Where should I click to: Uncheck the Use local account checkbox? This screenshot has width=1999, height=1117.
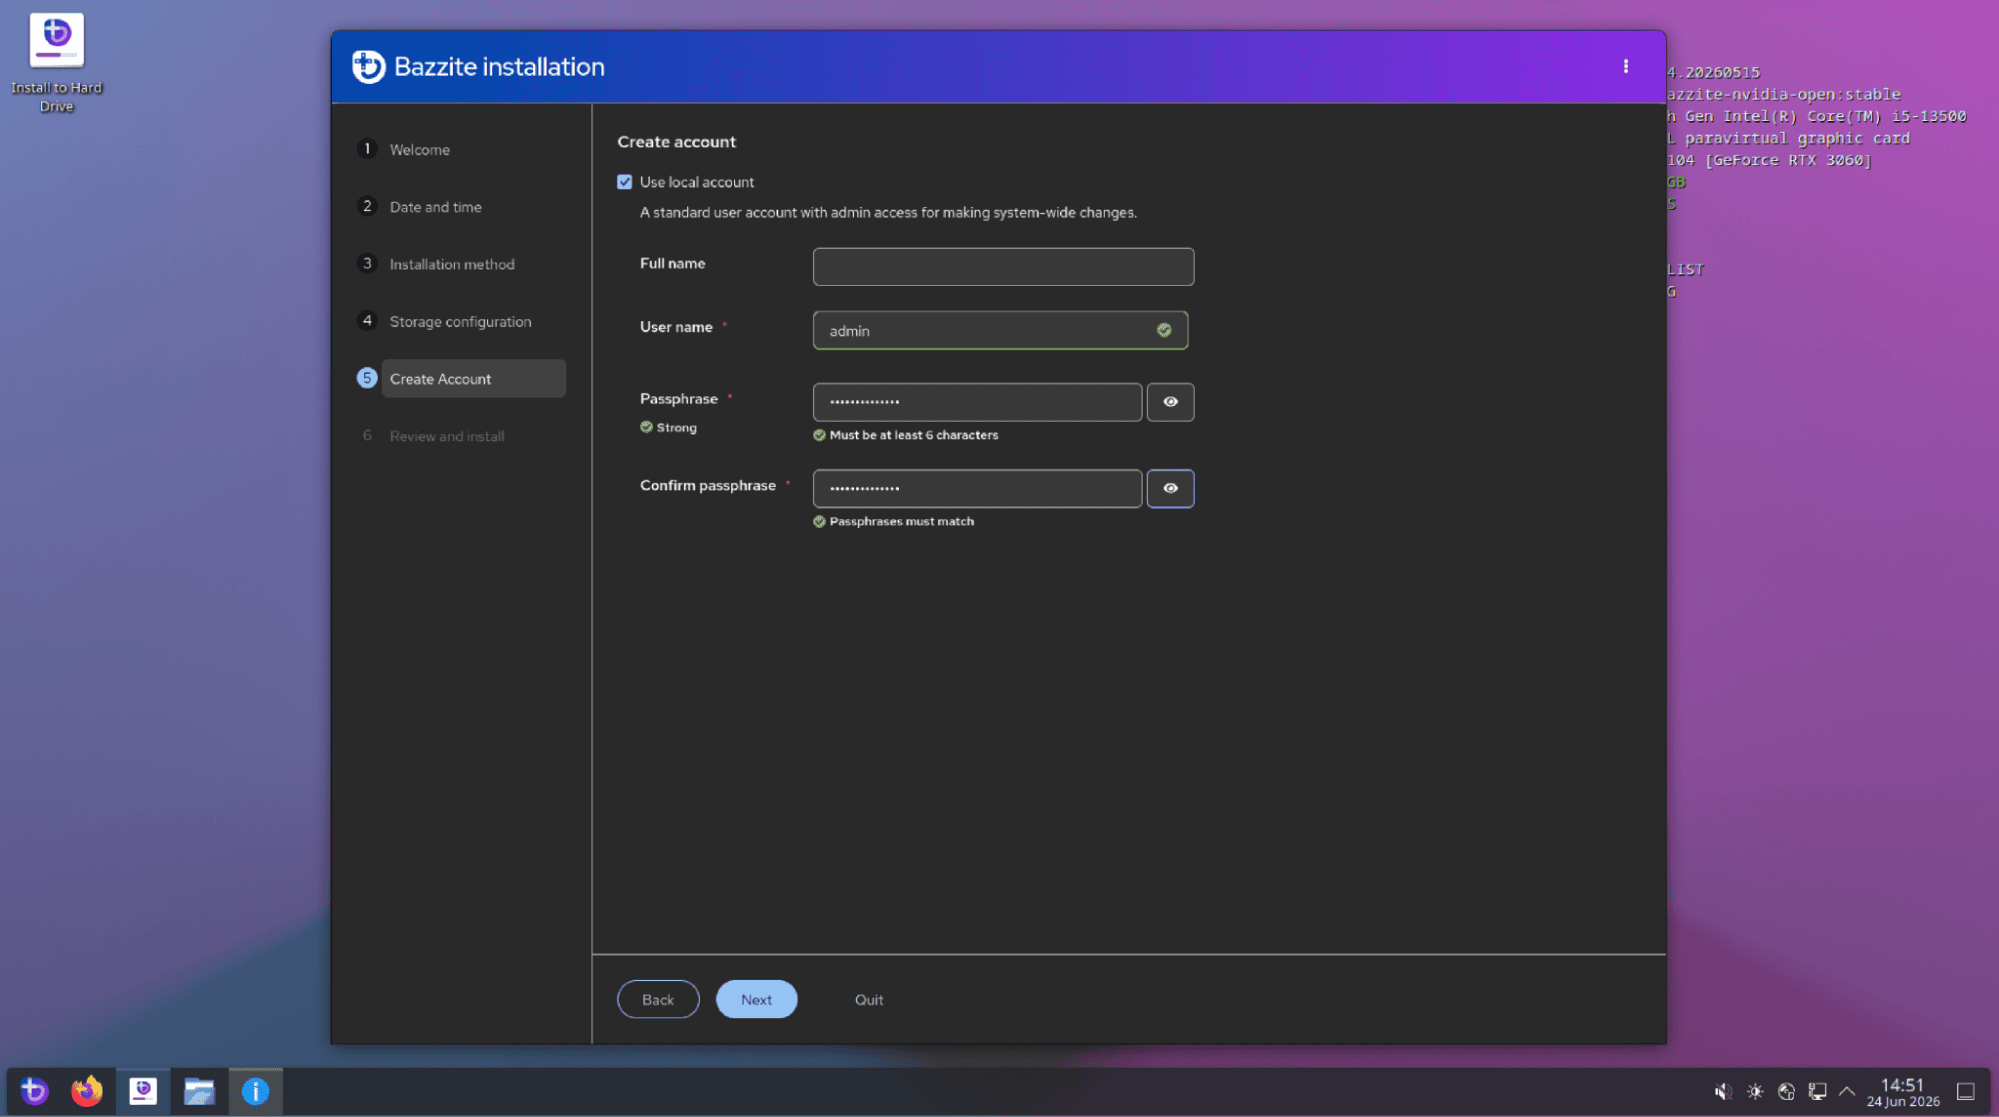click(x=625, y=182)
